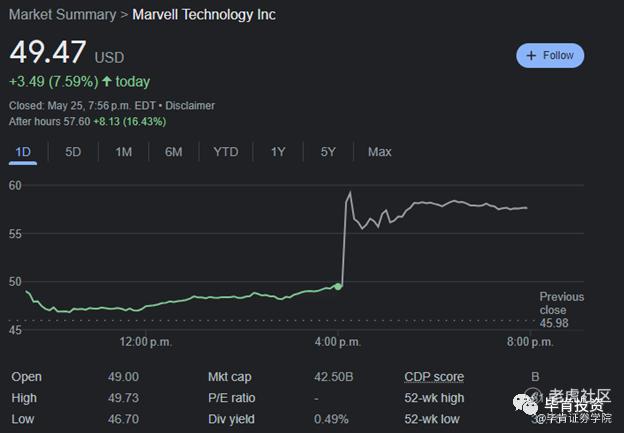This screenshot has width=624, height=433.
Task: Click the Previous close label on chart
Action: (561, 303)
